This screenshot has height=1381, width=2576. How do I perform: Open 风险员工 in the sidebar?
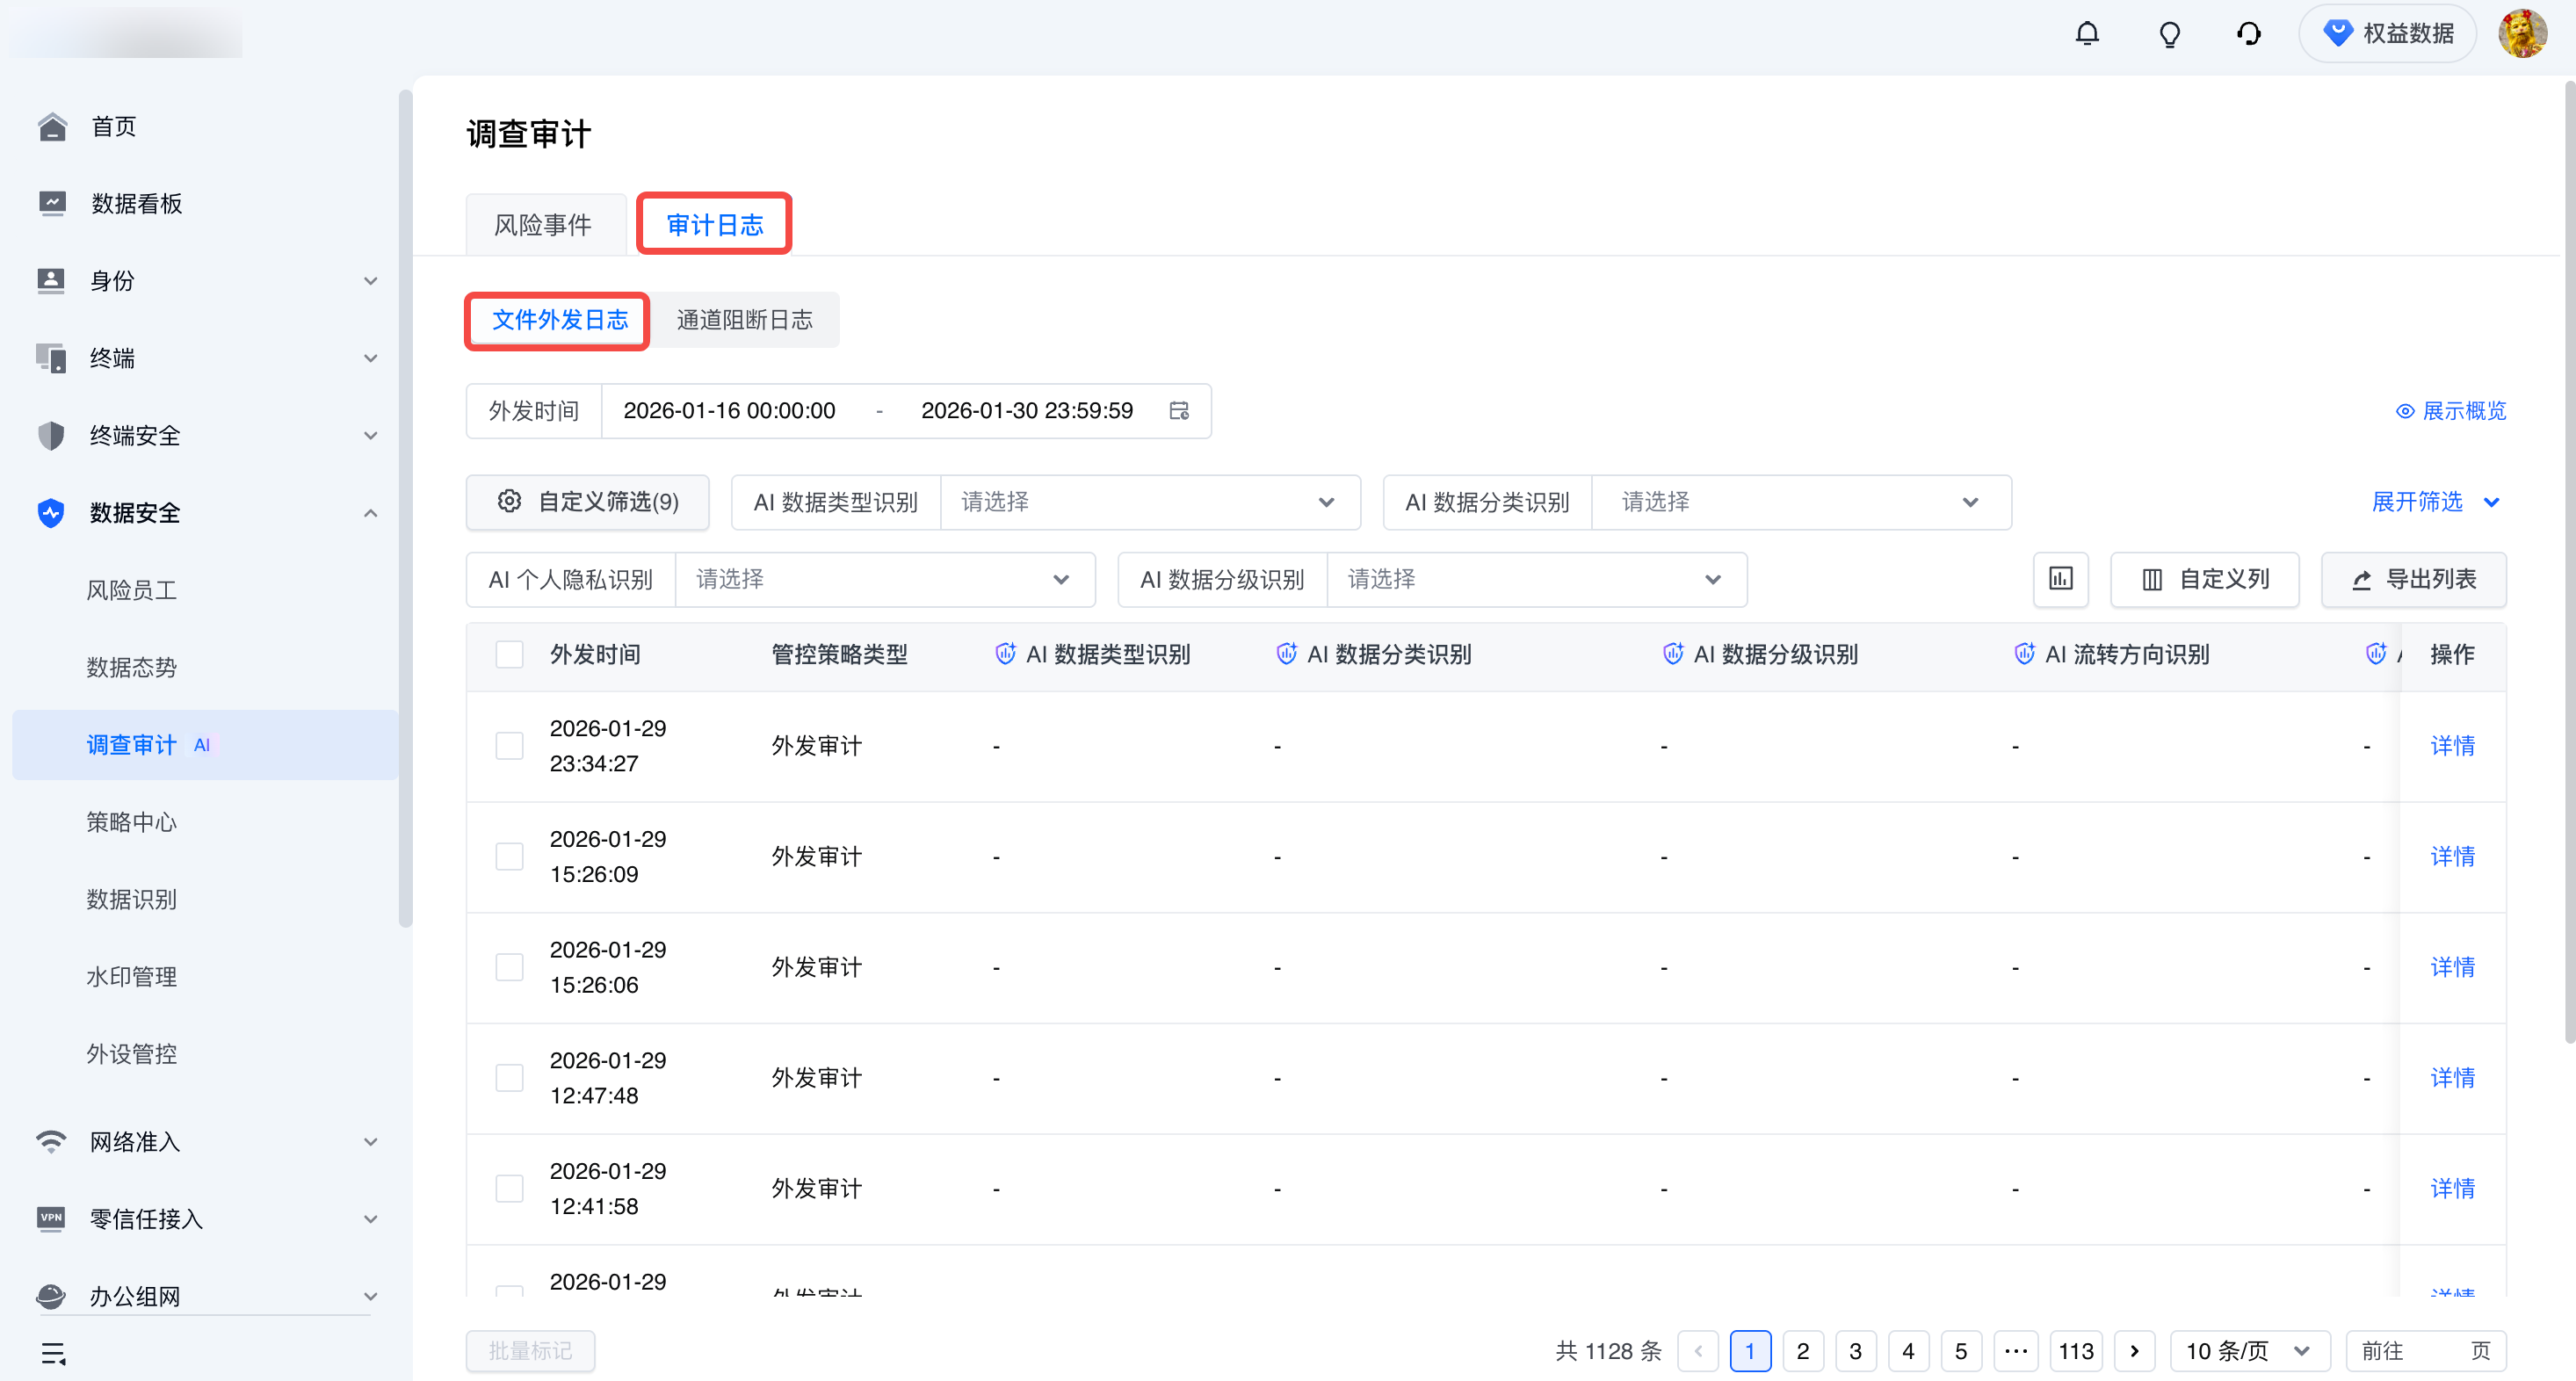[132, 590]
